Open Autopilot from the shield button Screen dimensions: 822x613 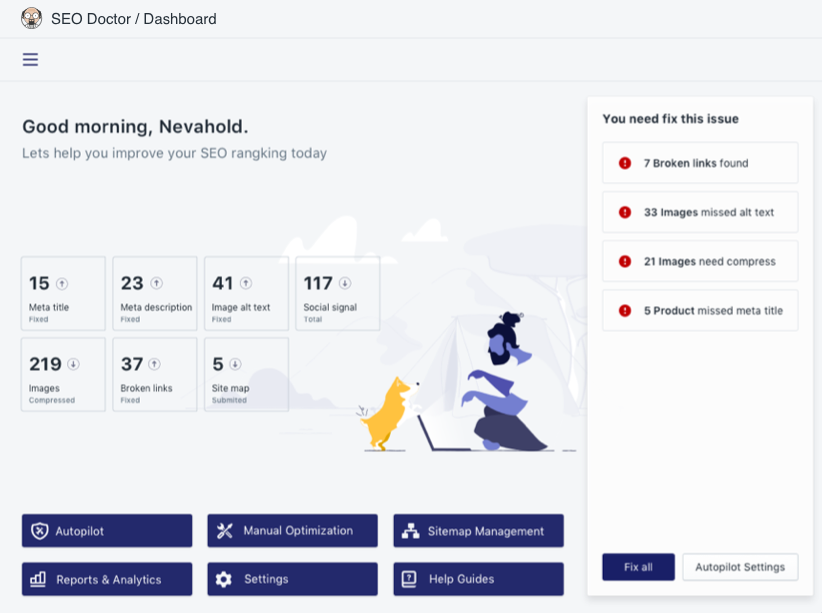click(107, 531)
